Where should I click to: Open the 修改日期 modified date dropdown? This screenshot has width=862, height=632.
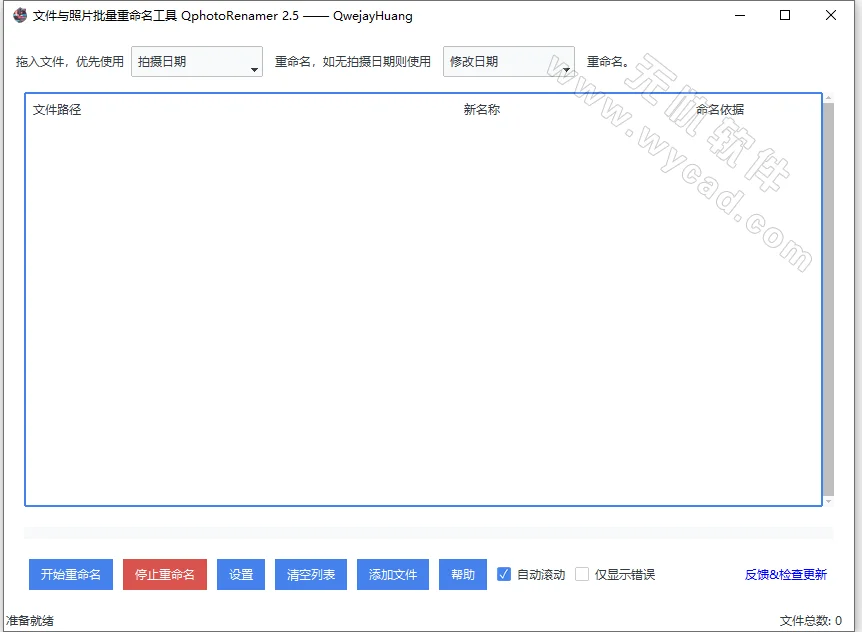click(508, 61)
